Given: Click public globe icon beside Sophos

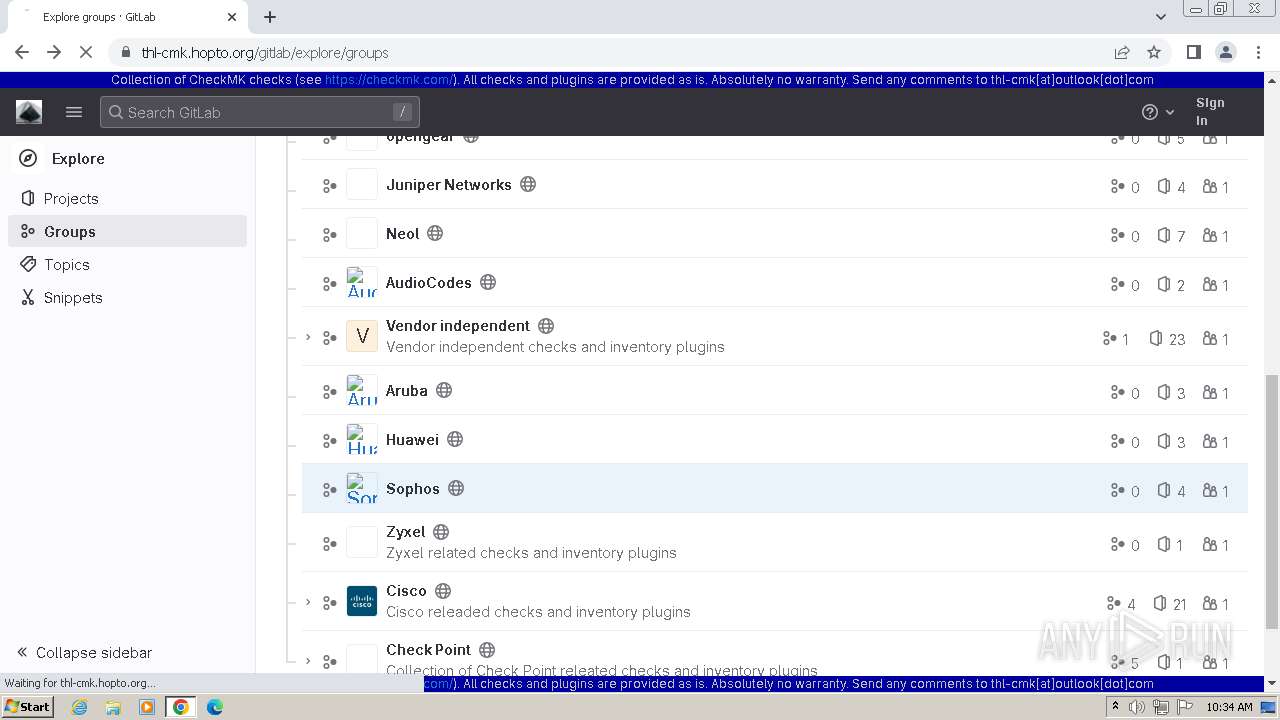Looking at the screenshot, I should 456,488.
